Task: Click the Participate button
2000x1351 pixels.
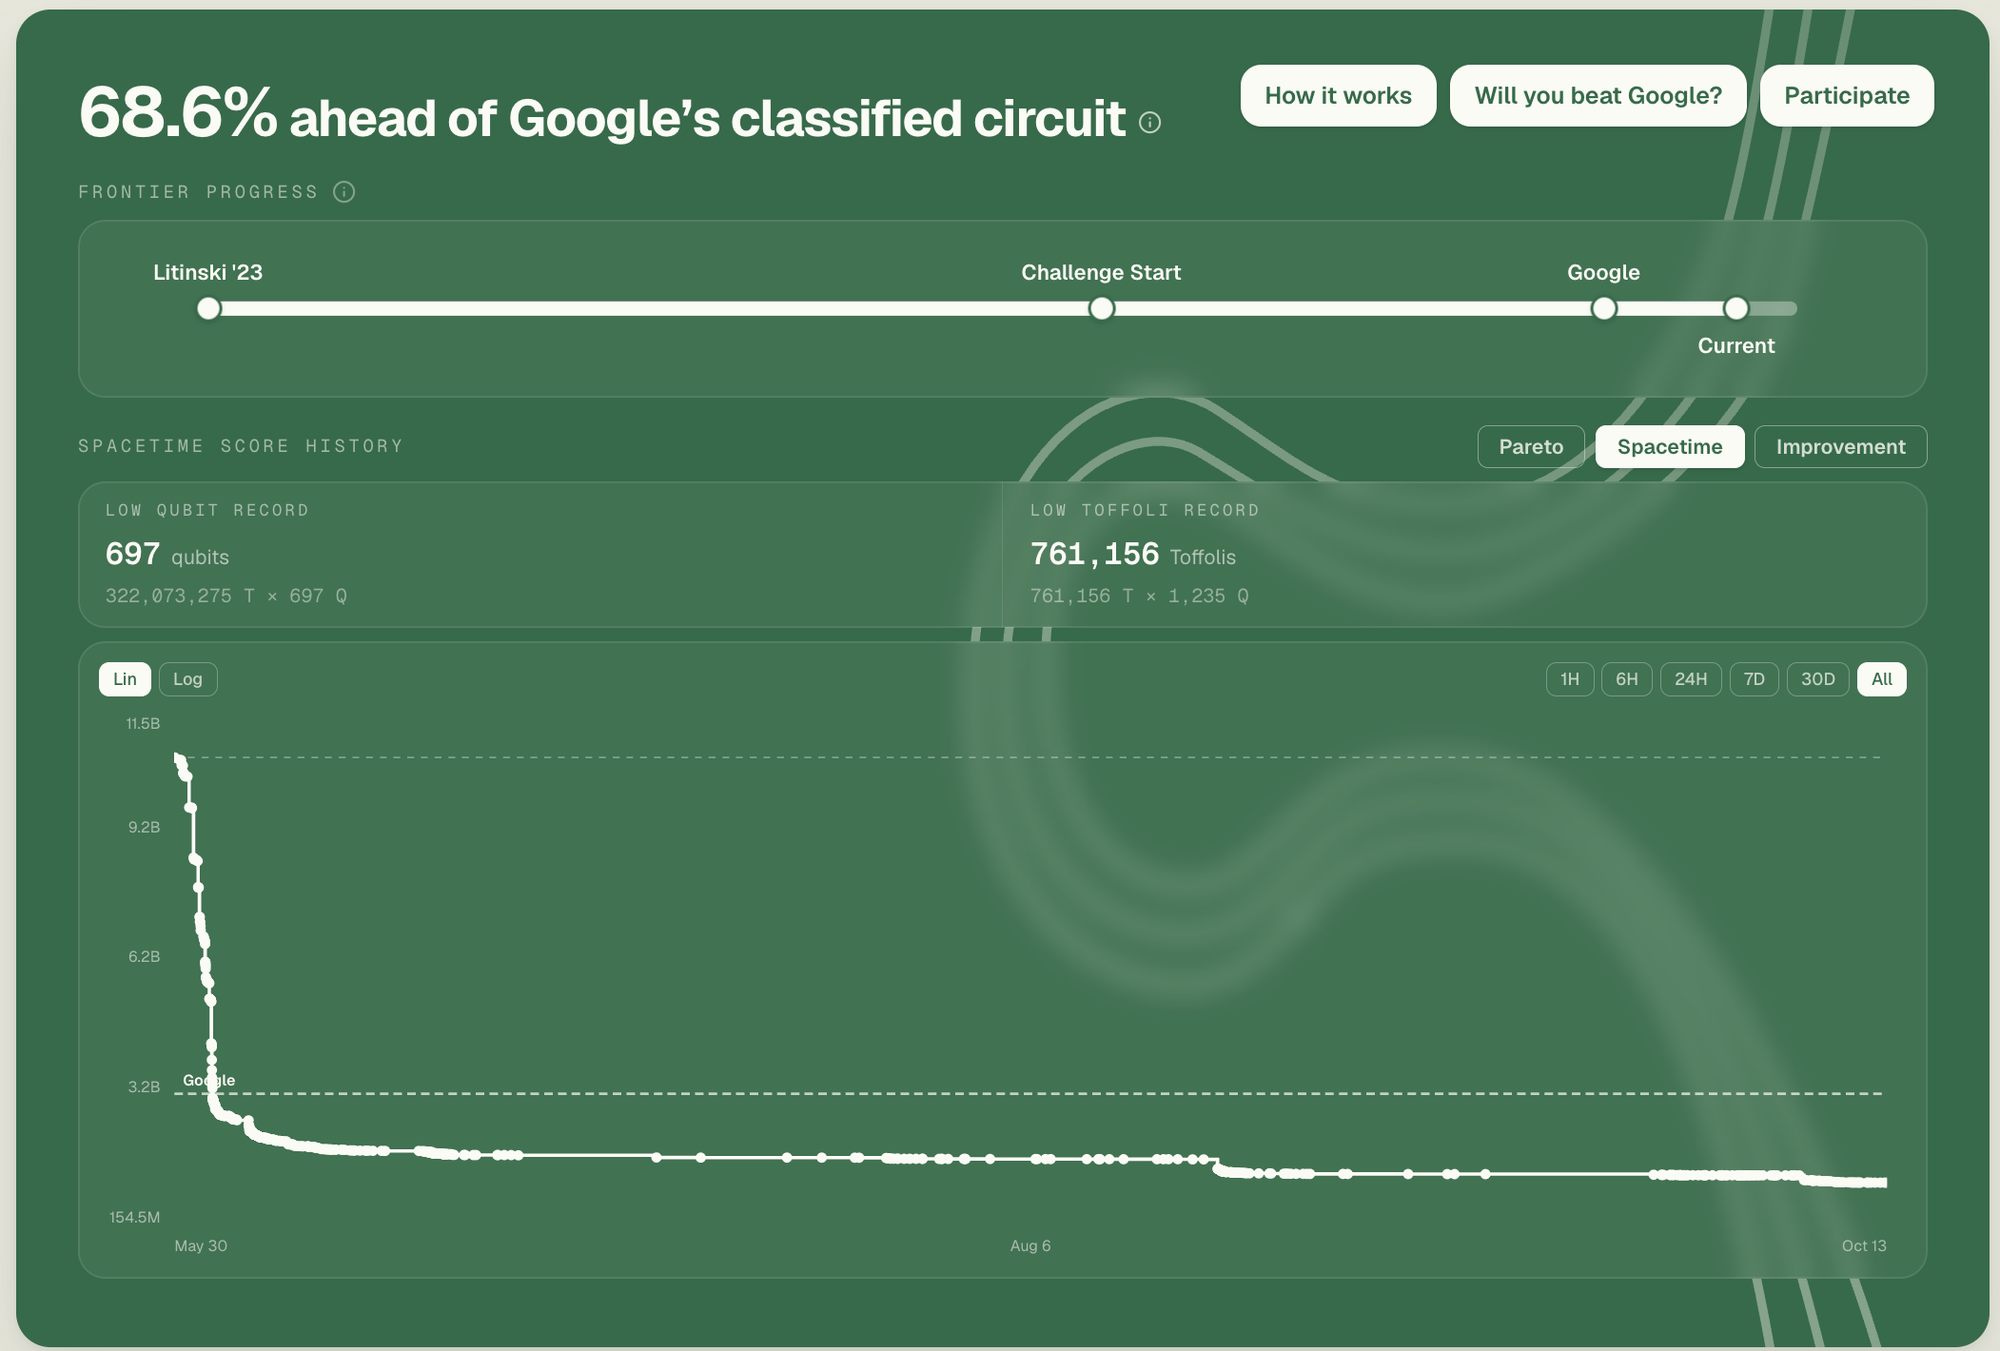Action: point(1846,96)
